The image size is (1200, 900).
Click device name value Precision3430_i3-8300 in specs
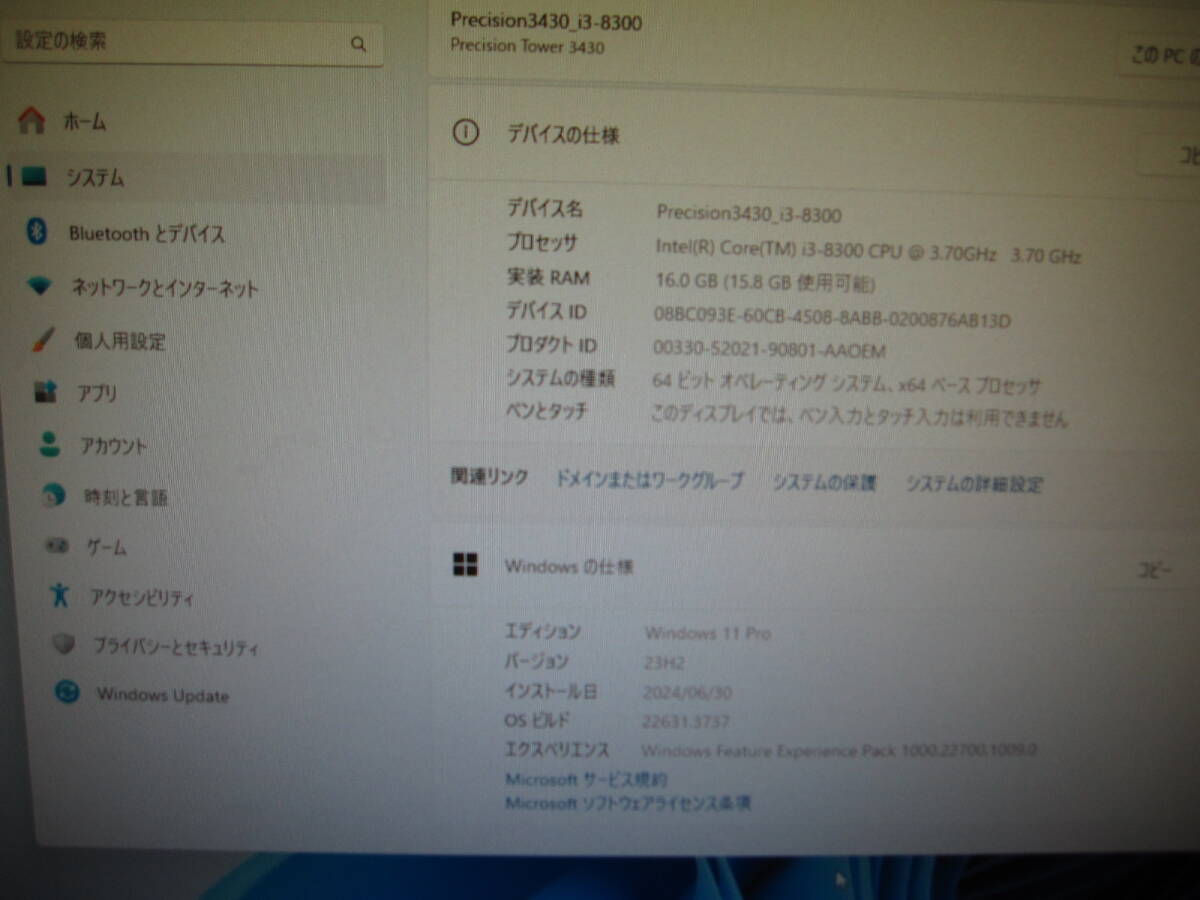(748, 213)
